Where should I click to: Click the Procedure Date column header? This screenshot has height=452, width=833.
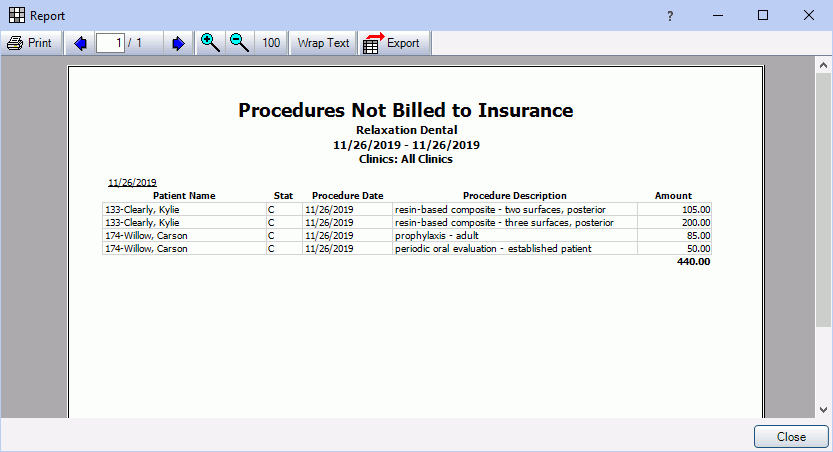[347, 195]
